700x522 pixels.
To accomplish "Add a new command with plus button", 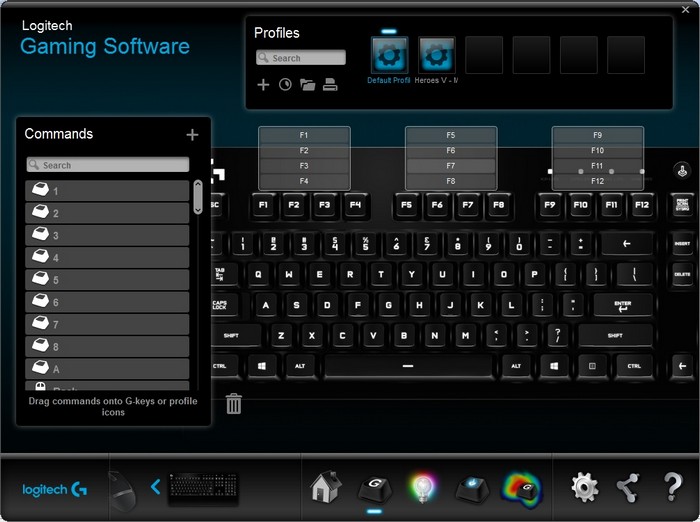I will pos(192,135).
